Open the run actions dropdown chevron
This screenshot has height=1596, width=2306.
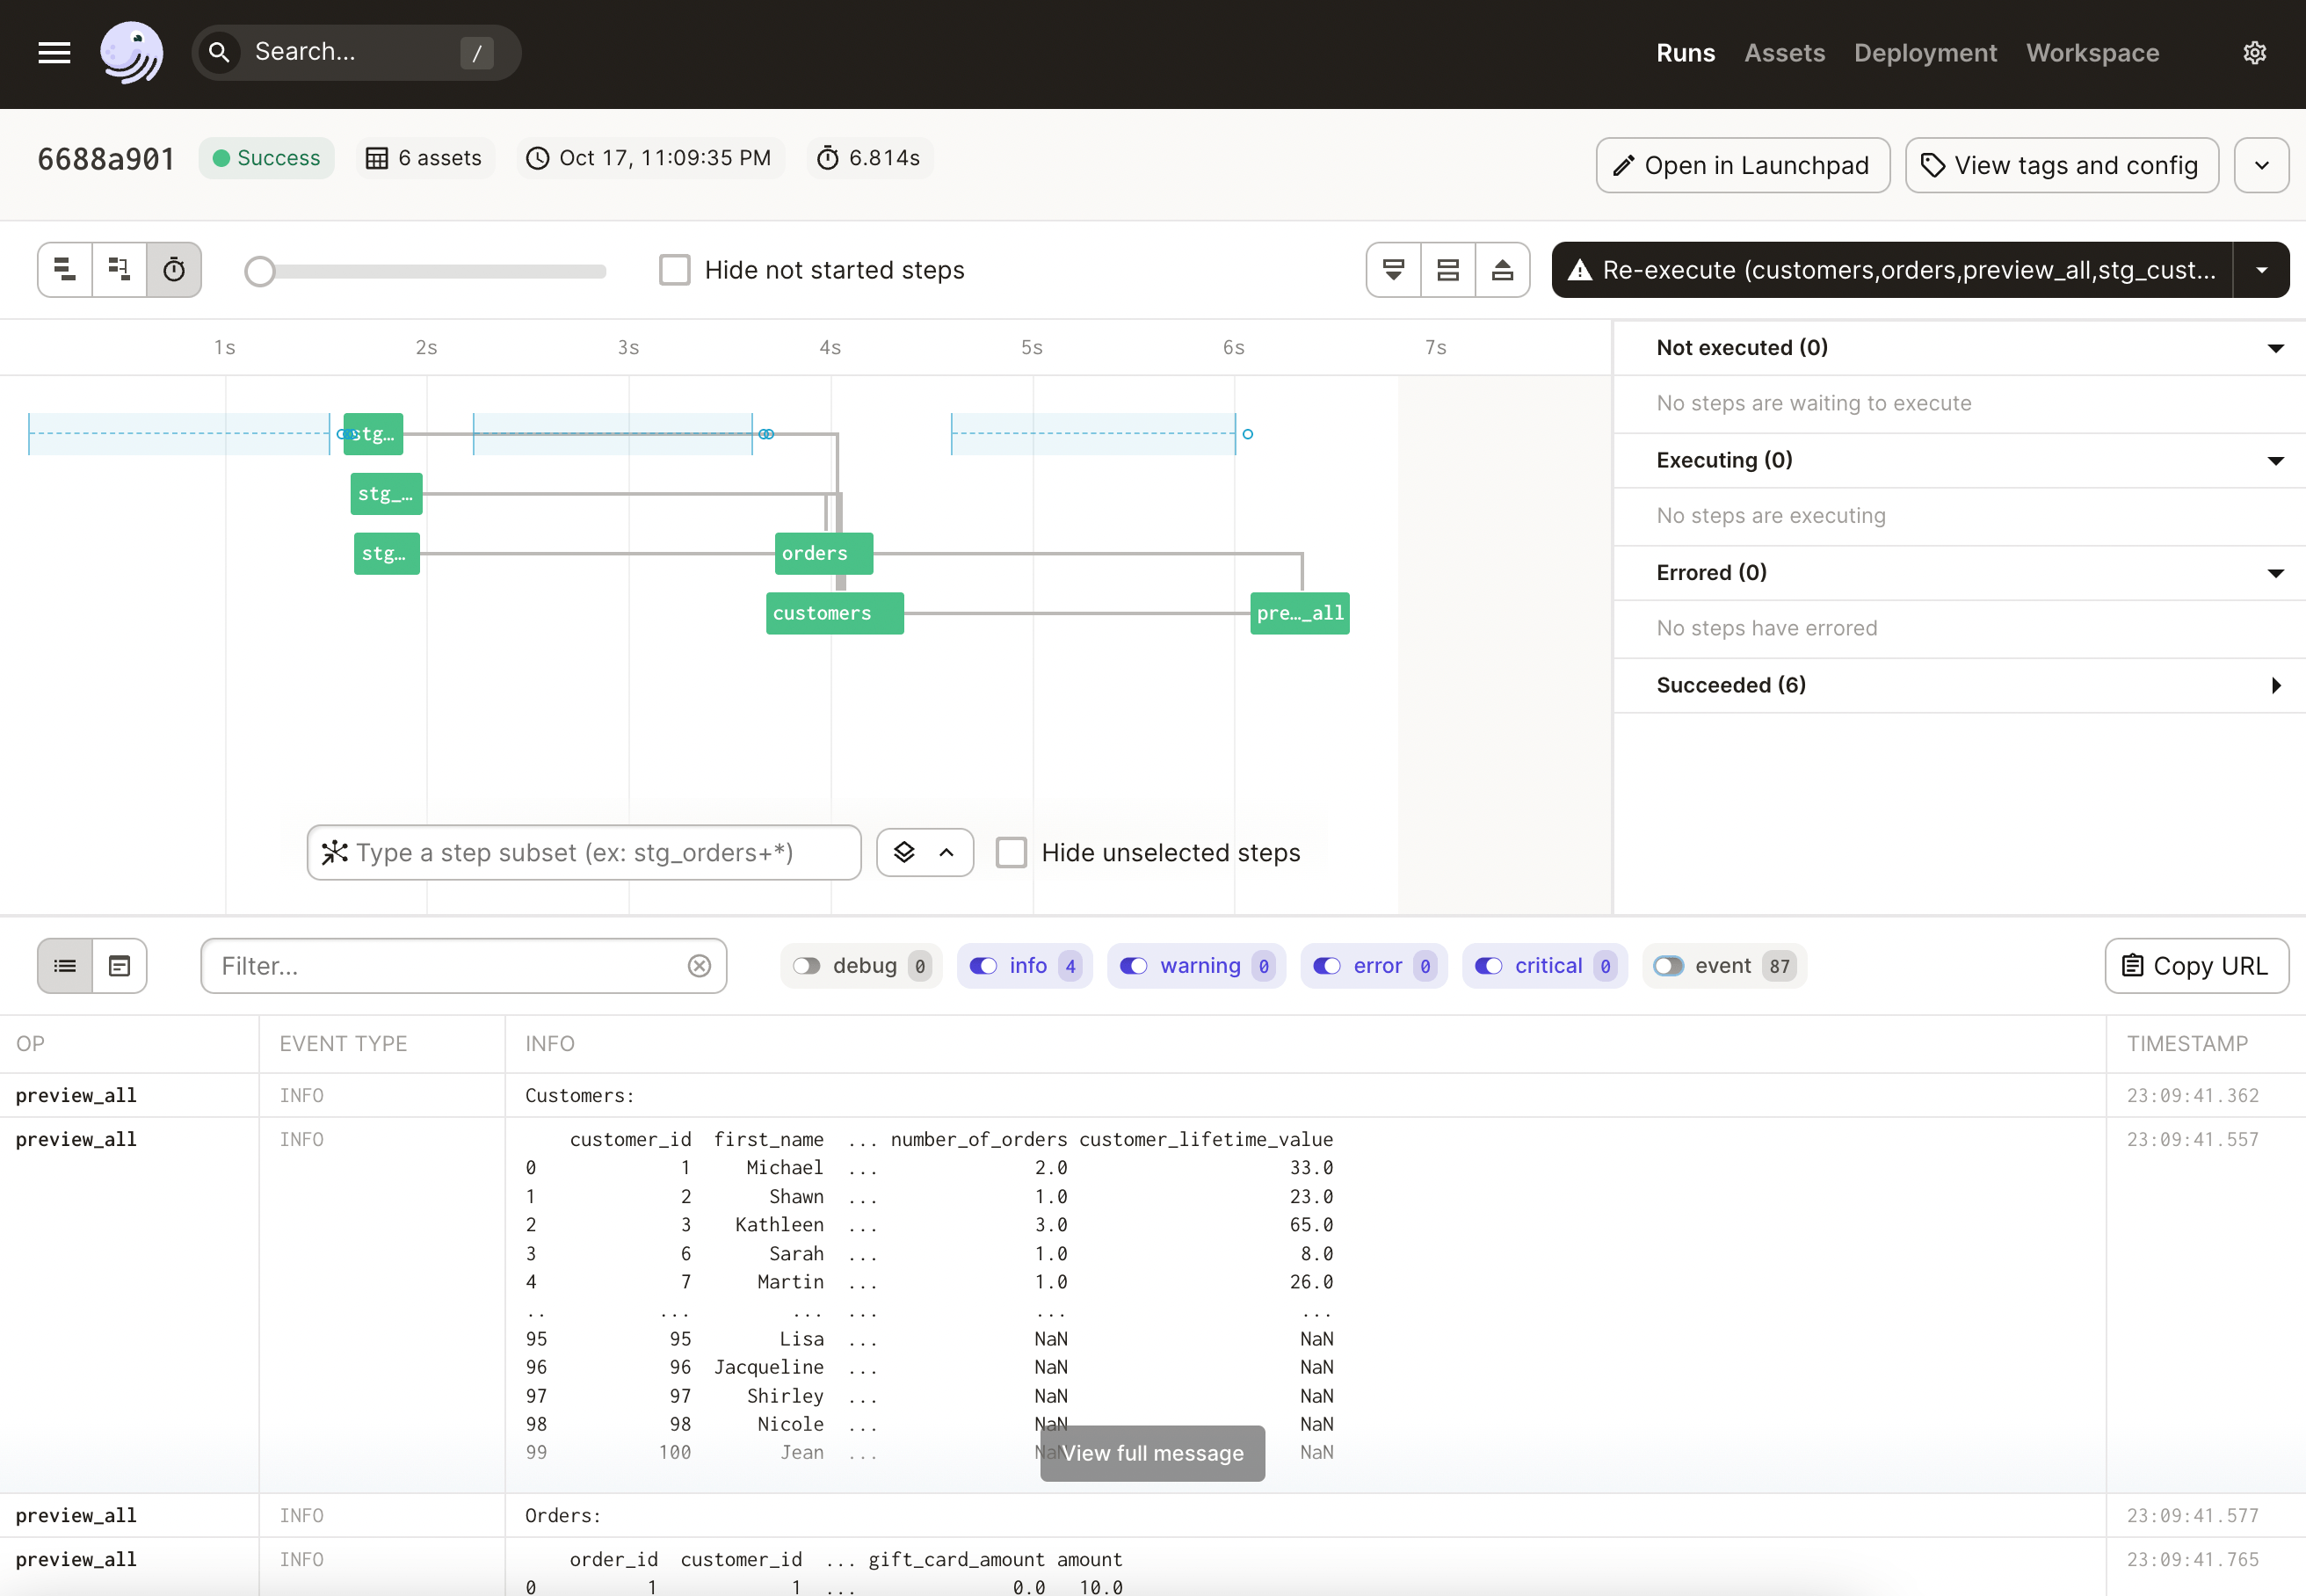(2262, 165)
